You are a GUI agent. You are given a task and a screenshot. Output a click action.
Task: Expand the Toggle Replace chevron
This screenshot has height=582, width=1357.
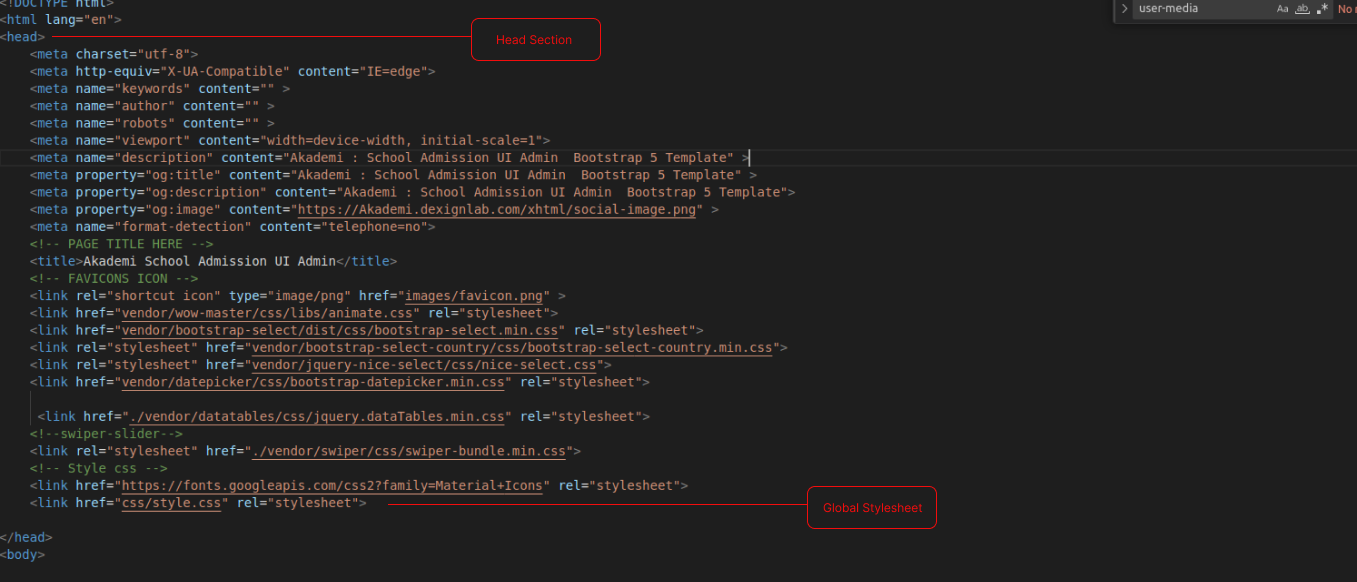(x=1125, y=9)
